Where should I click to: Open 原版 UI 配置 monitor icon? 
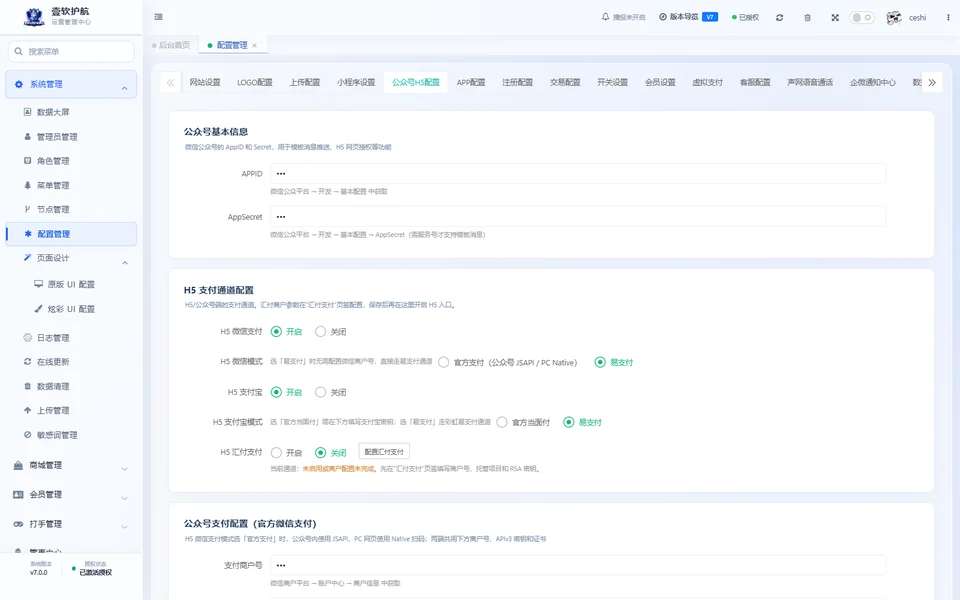click(39, 284)
